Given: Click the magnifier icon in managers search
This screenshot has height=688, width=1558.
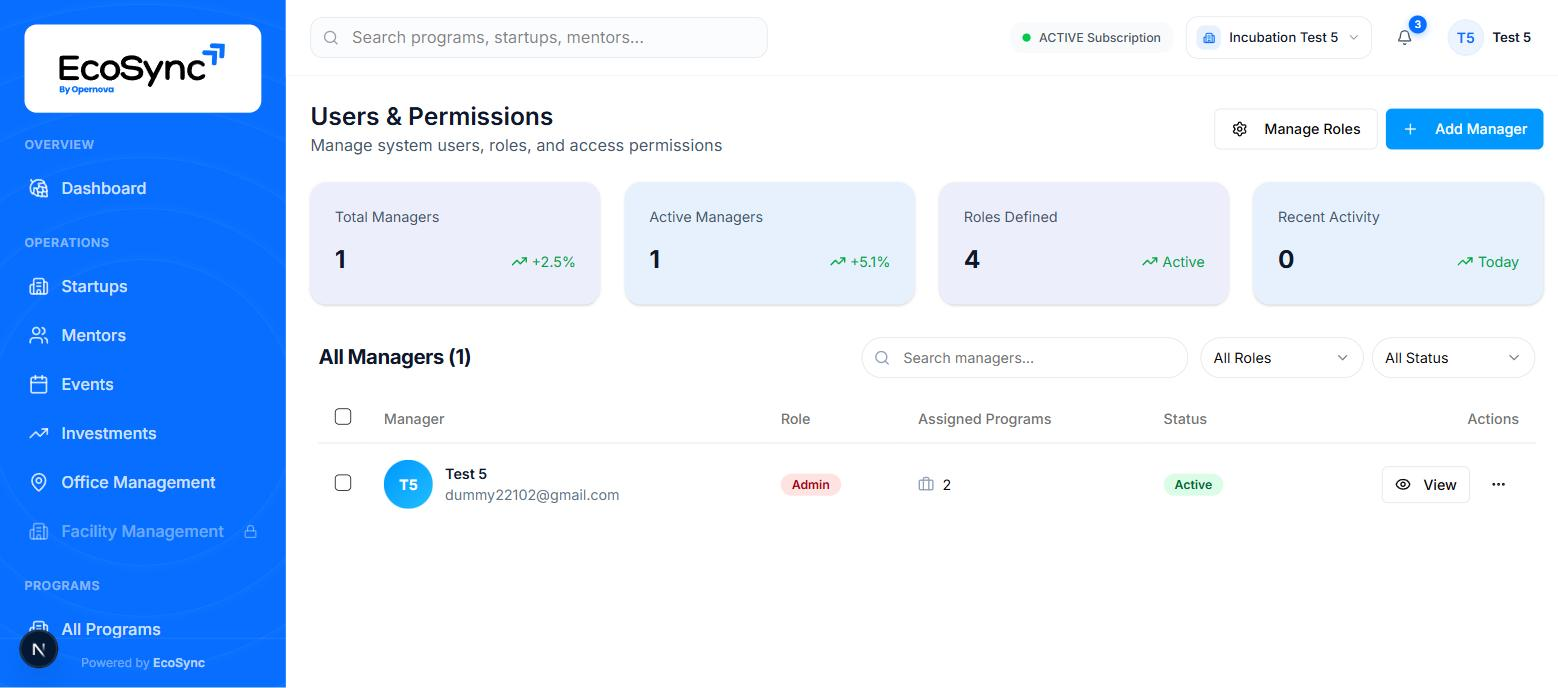Looking at the screenshot, I should [882, 358].
